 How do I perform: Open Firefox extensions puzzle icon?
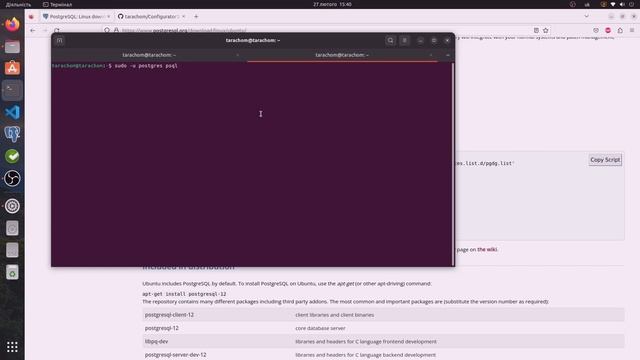tap(620, 30)
